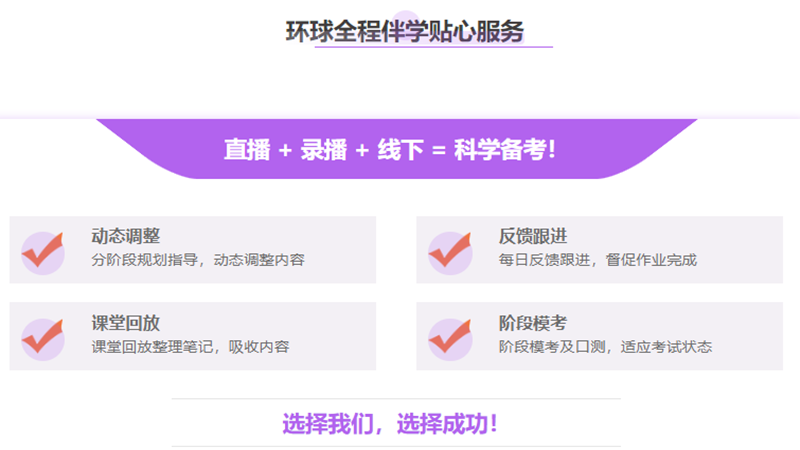Click description 分阶段规划指导,动态调整内容

coord(197,260)
